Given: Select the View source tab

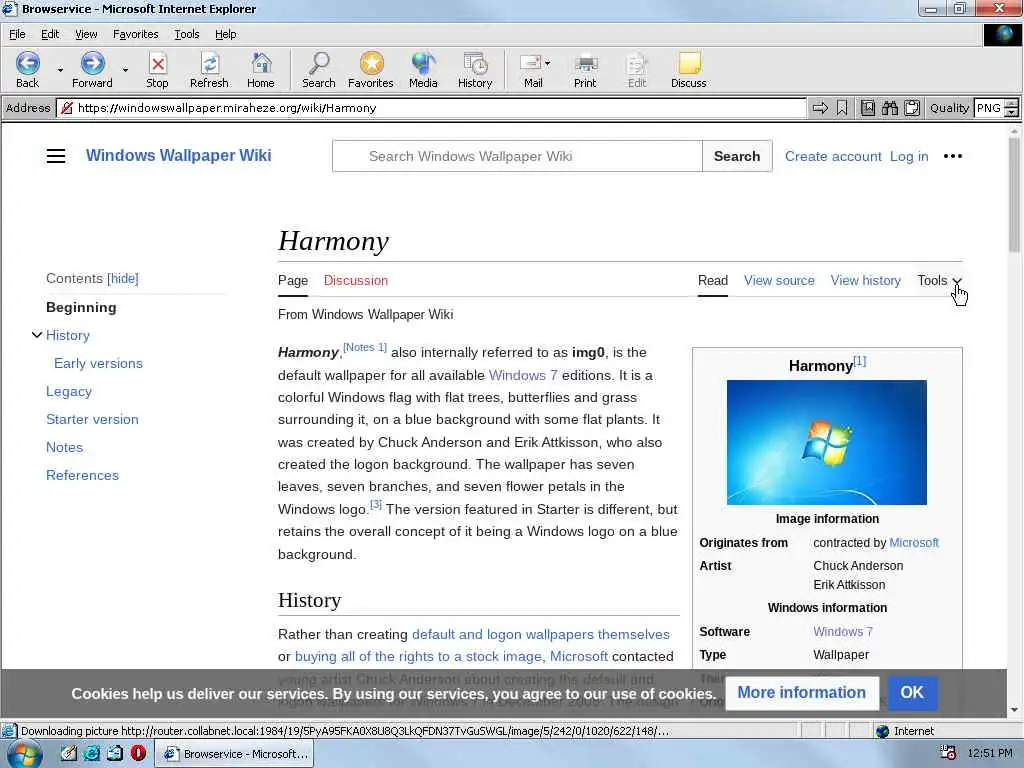Looking at the screenshot, I should pyautogui.click(x=779, y=280).
